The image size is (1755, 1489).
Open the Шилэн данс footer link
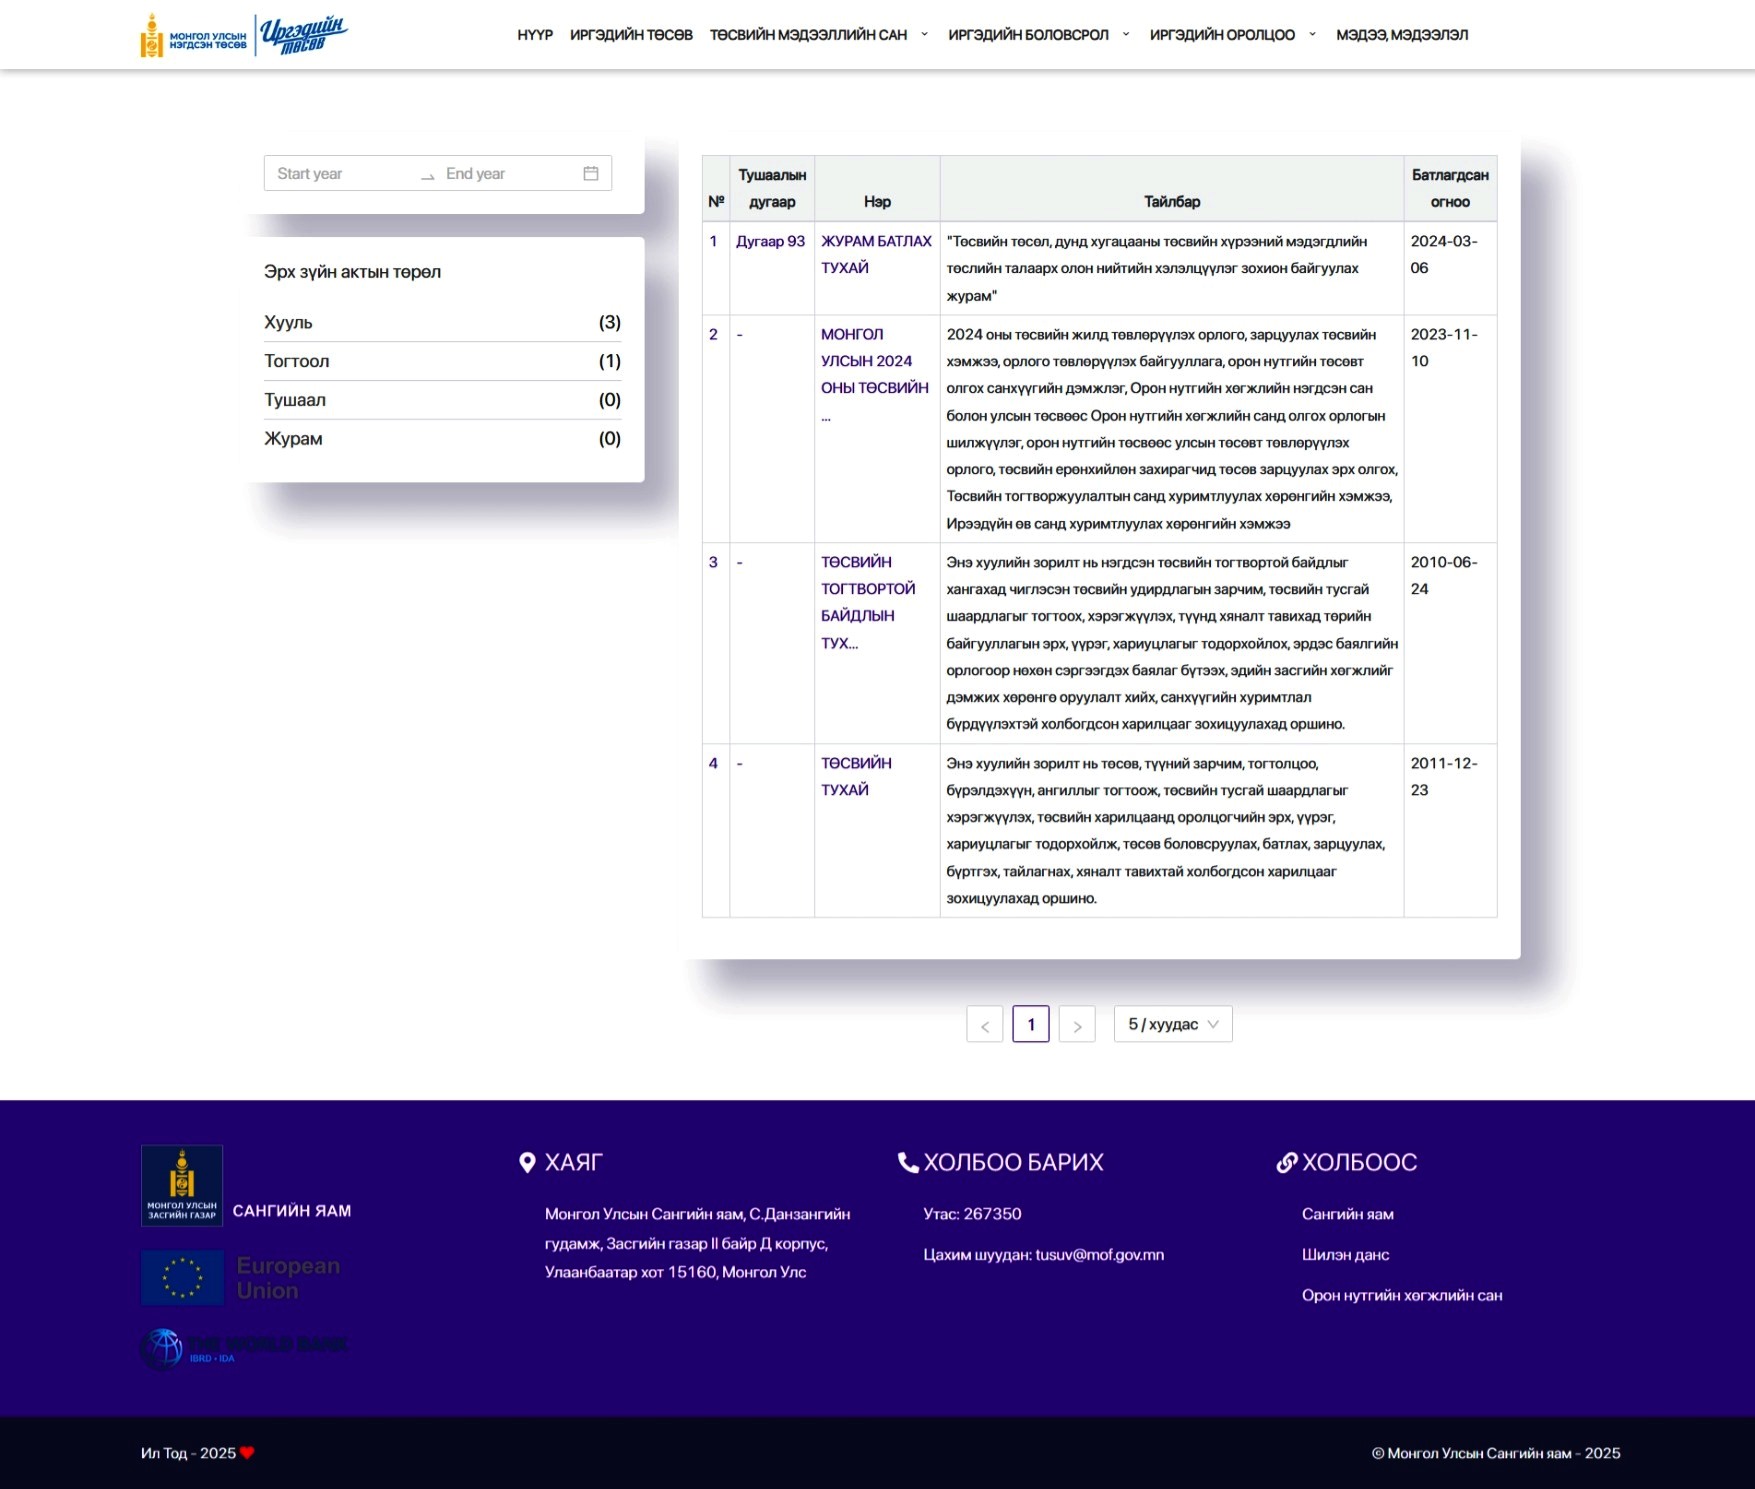pyautogui.click(x=1345, y=1255)
